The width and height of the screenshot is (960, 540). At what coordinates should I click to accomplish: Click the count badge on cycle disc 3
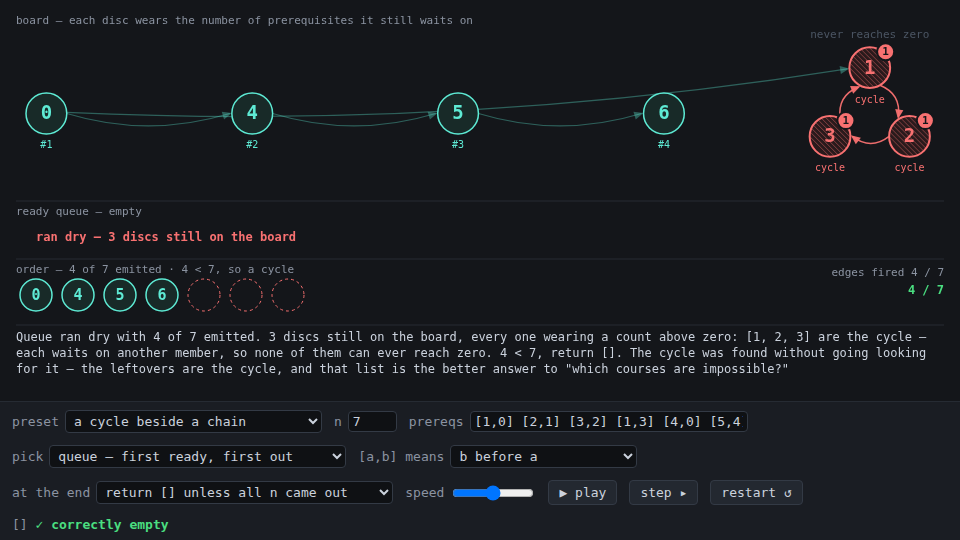pos(846,121)
